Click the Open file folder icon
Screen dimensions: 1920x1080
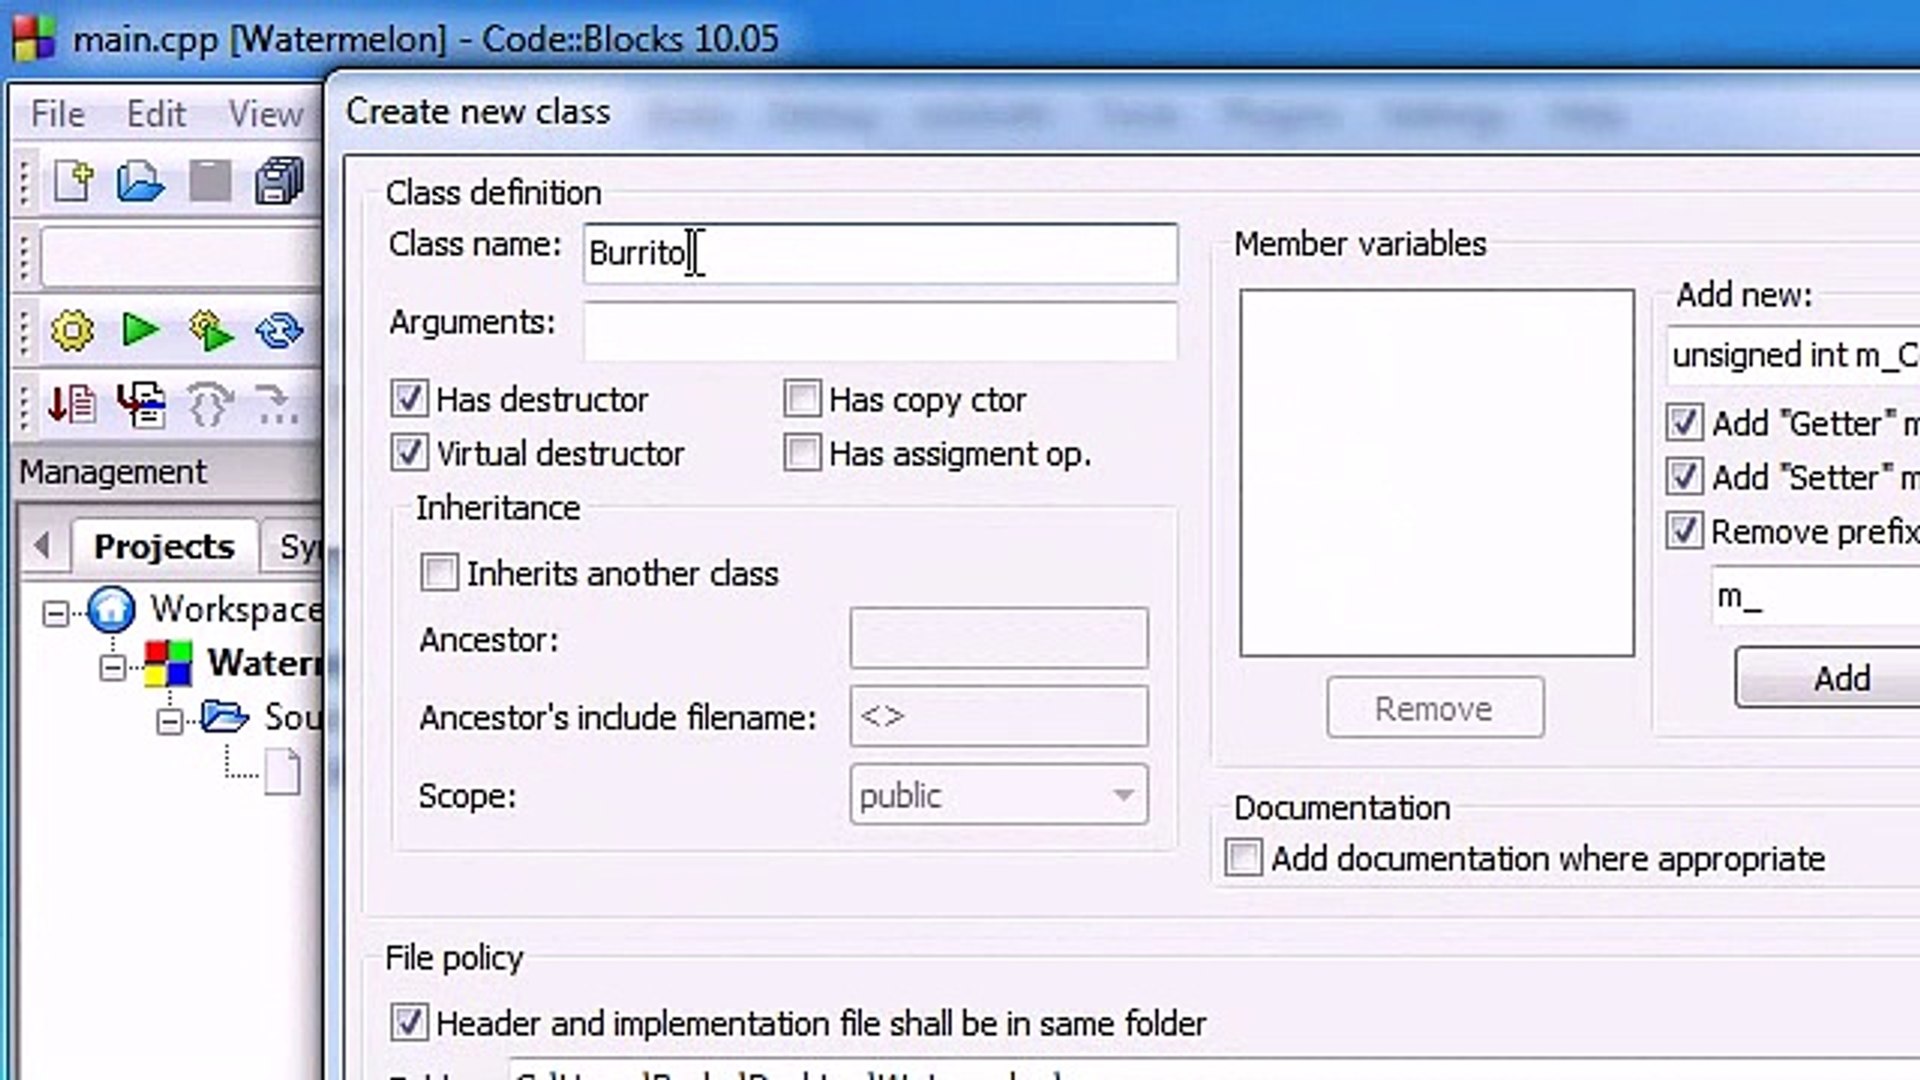[x=139, y=182]
